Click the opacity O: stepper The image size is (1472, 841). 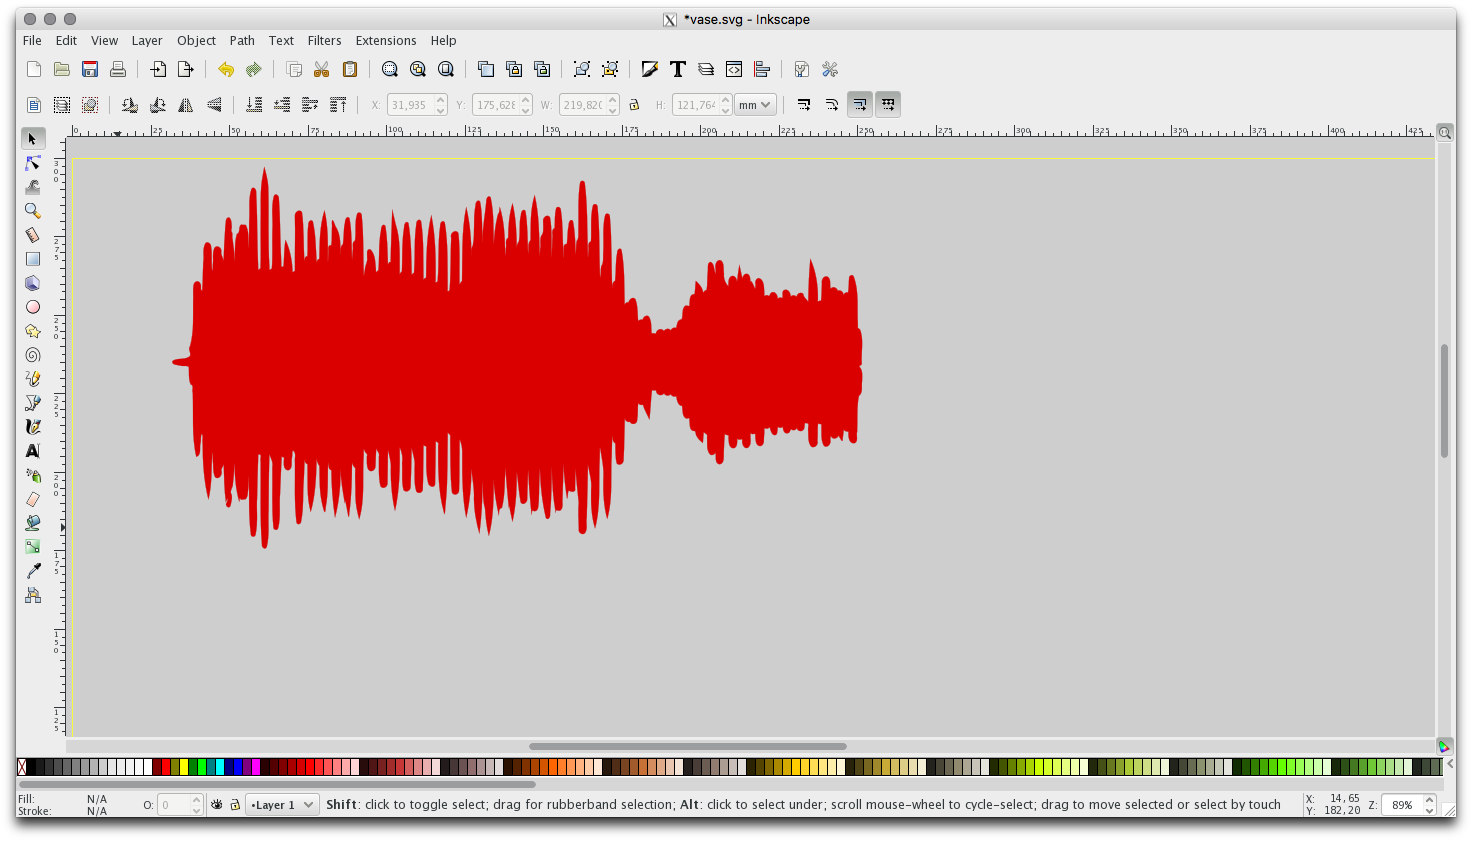pos(197,804)
